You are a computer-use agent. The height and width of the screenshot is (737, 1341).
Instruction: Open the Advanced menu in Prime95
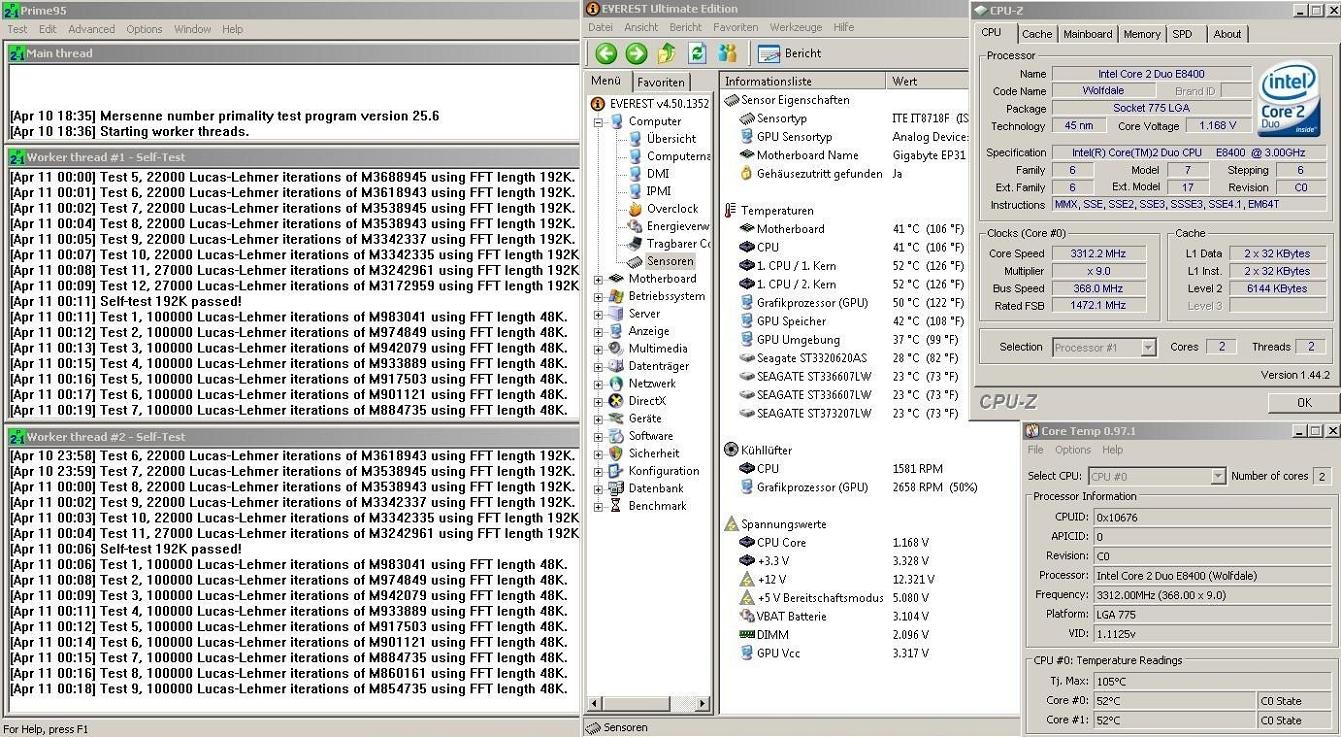[91, 29]
